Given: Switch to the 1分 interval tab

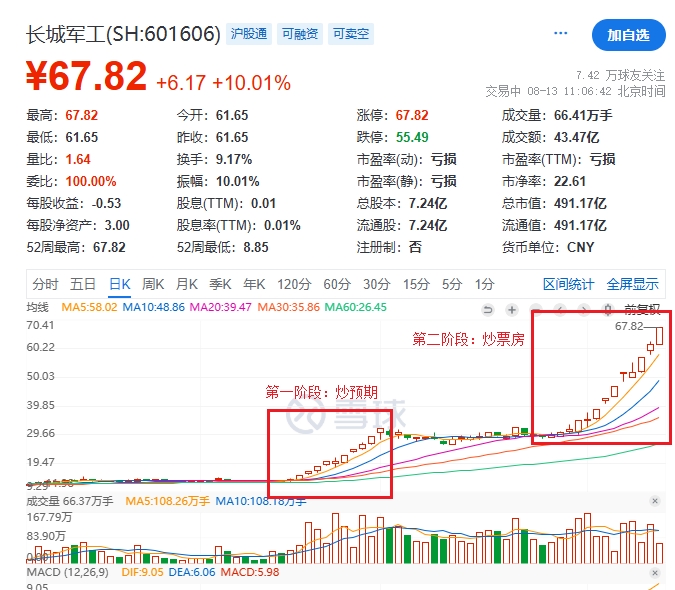Looking at the screenshot, I should tap(484, 284).
